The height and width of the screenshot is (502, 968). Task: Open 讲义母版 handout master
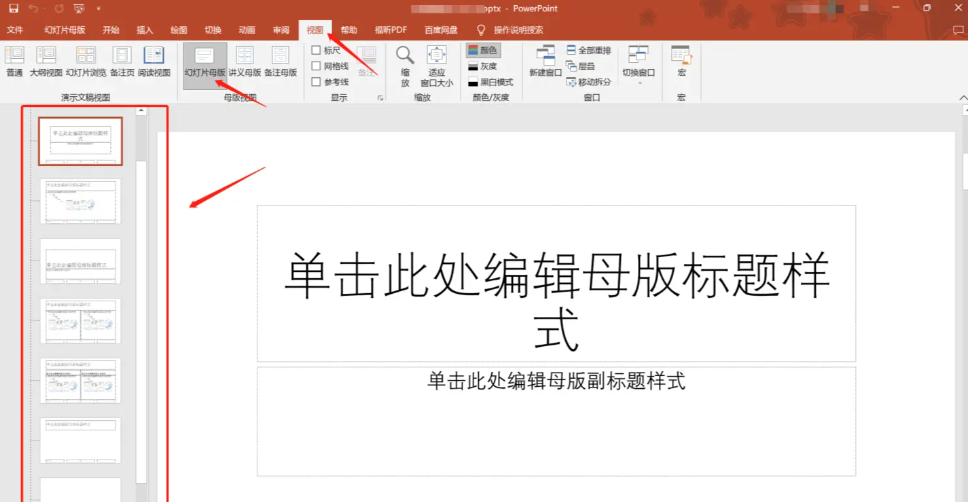click(244, 61)
